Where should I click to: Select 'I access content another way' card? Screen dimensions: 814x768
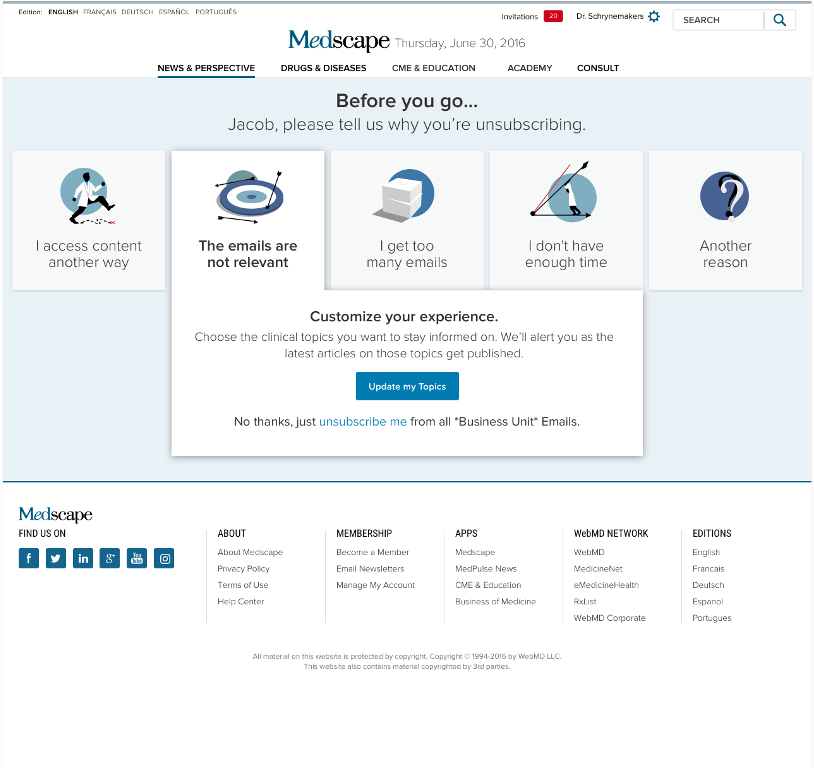89,220
